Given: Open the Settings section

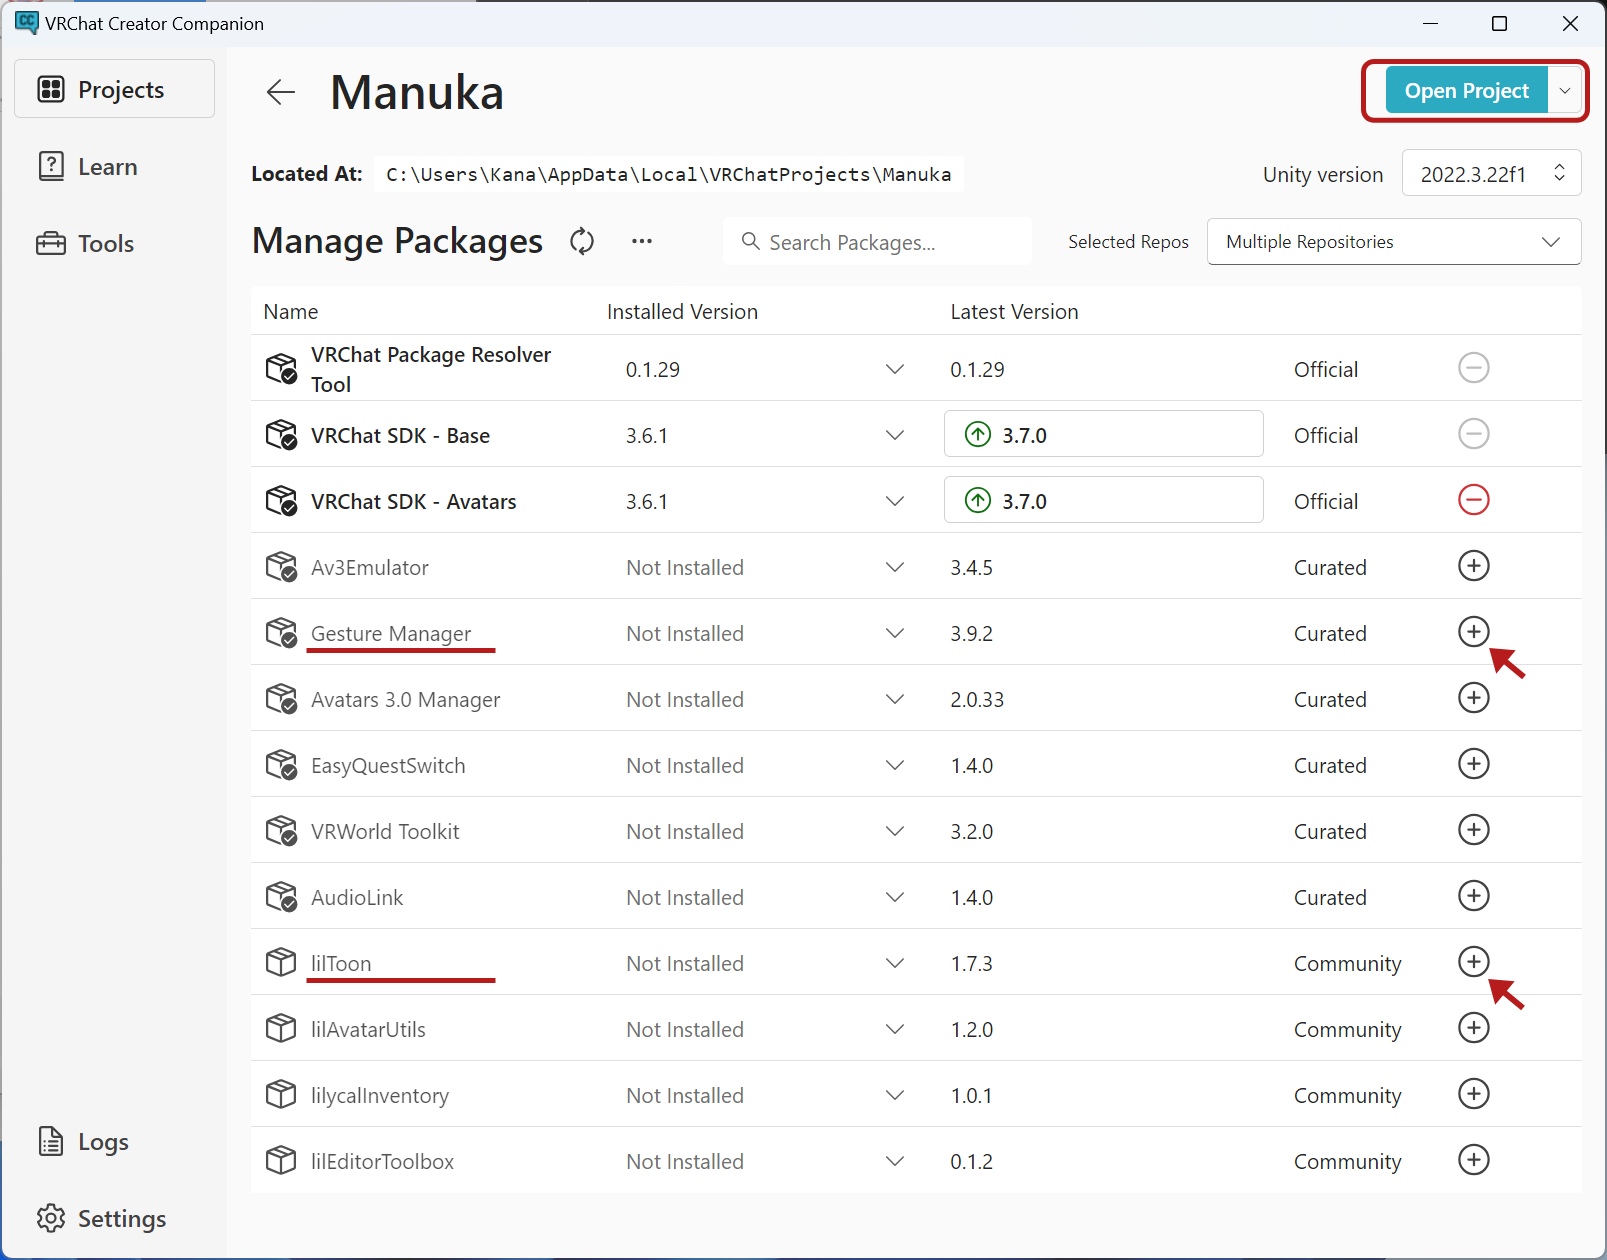Looking at the screenshot, I should click(x=114, y=1218).
